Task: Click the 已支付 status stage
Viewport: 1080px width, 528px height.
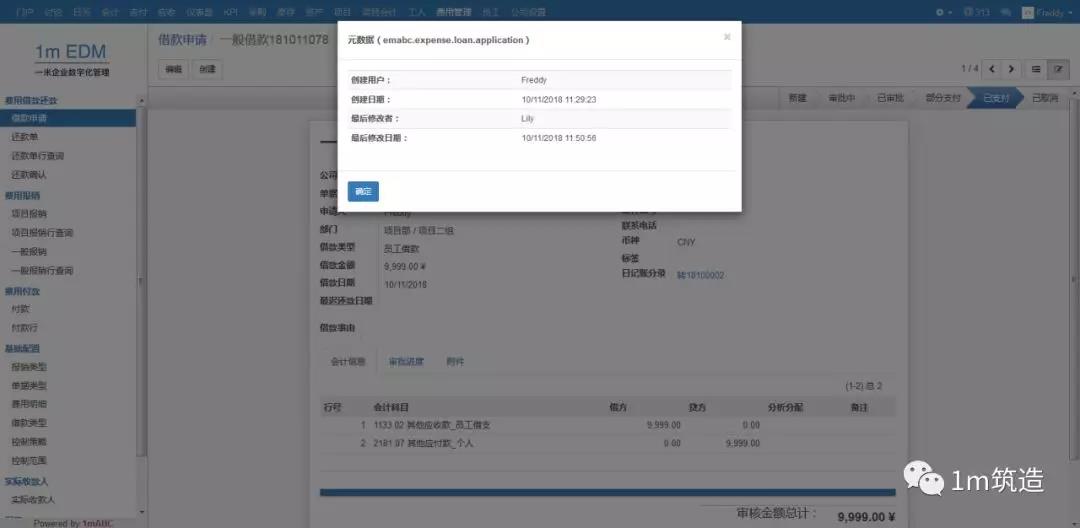Action: [x=996, y=98]
